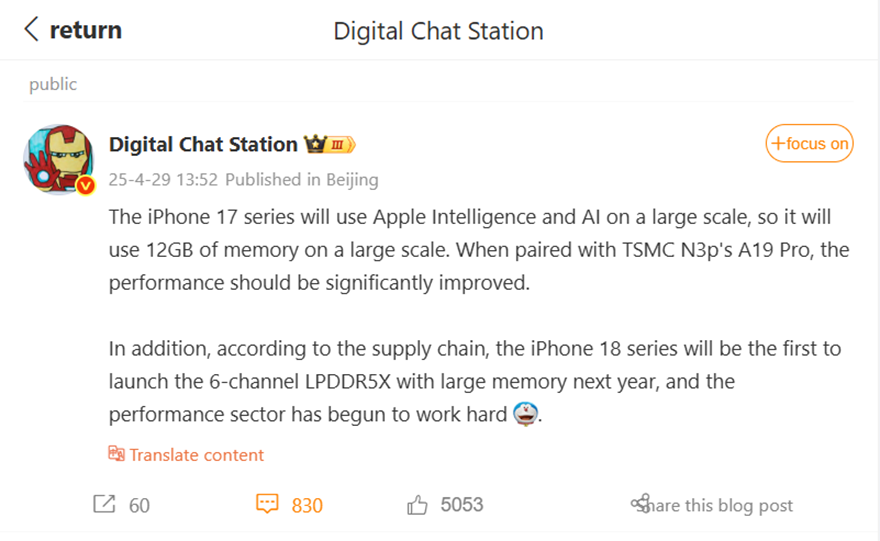
Task: Select the "Translate content" link
Action: click(x=197, y=455)
